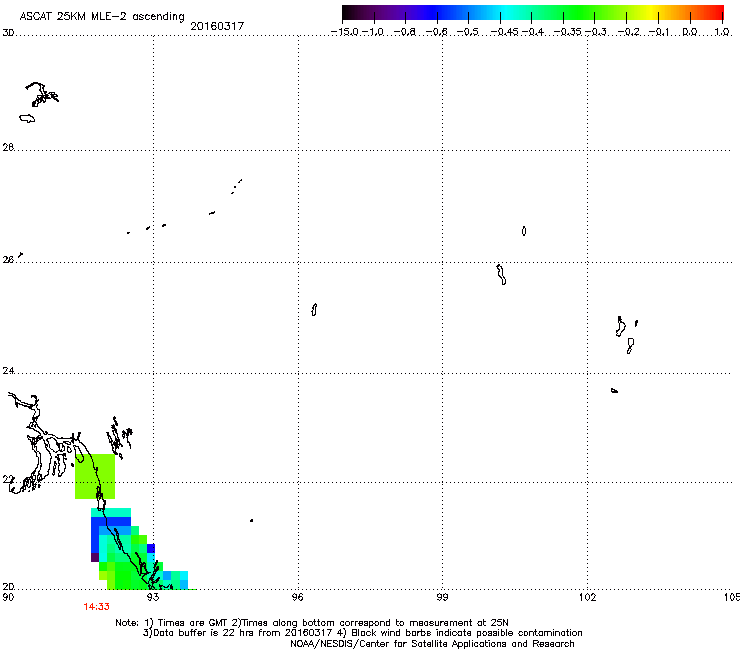Click the longitude label 93
Screen dimensions: 740x650
click(153, 597)
